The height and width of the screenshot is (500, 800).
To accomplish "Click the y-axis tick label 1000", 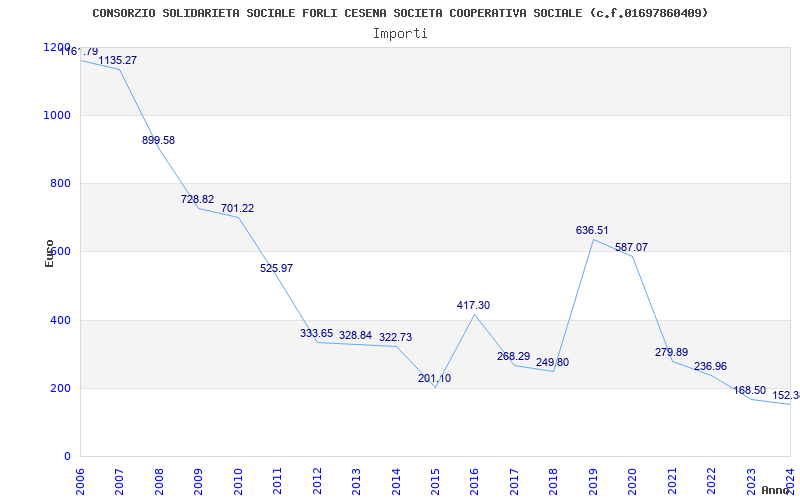I will 57,115.
